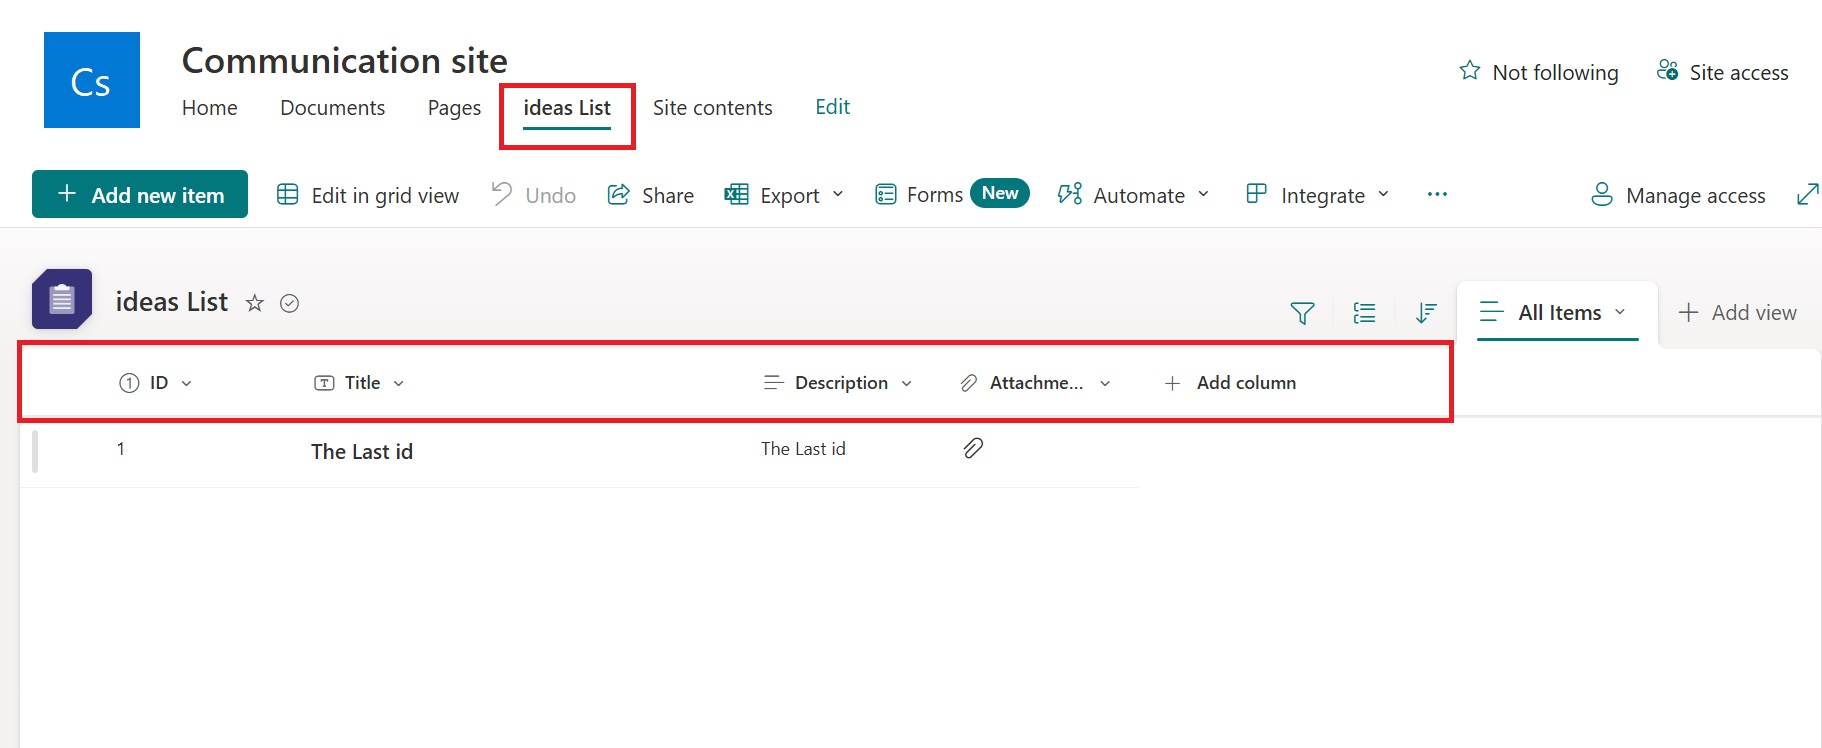Go to Site contents tab
Image resolution: width=1822 pixels, height=748 pixels.
coord(712,108)
